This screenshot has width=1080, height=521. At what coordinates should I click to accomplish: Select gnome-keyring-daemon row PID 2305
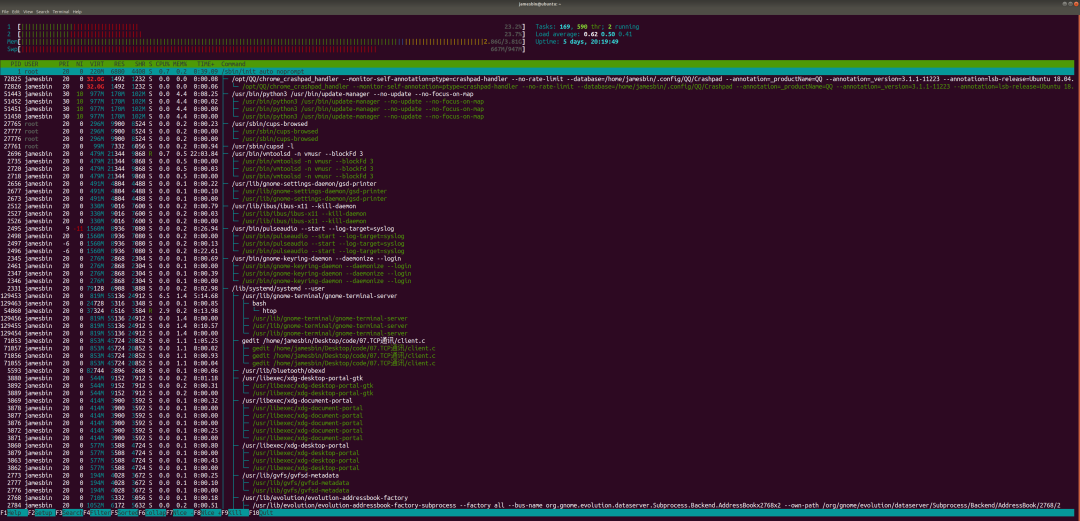tap(540, 258)
